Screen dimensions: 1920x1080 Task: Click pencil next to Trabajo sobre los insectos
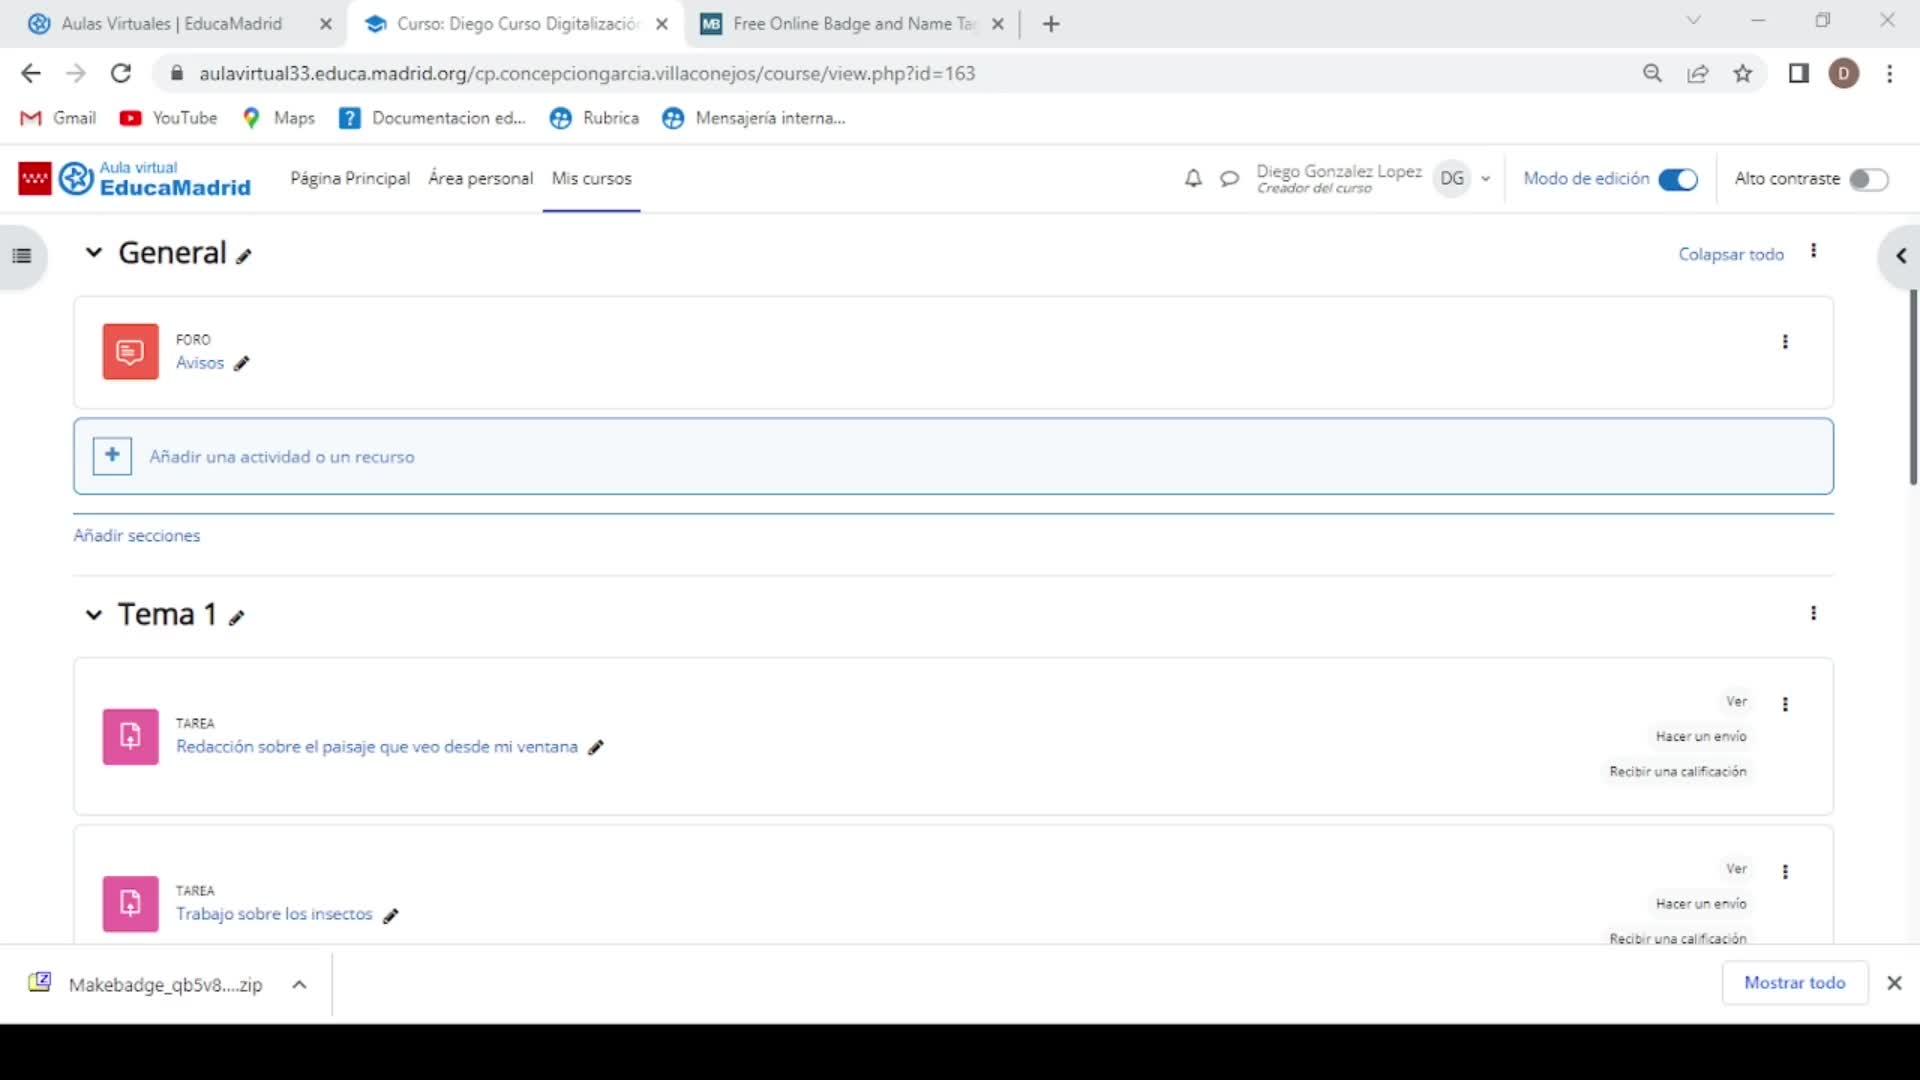tap(391, 915)
